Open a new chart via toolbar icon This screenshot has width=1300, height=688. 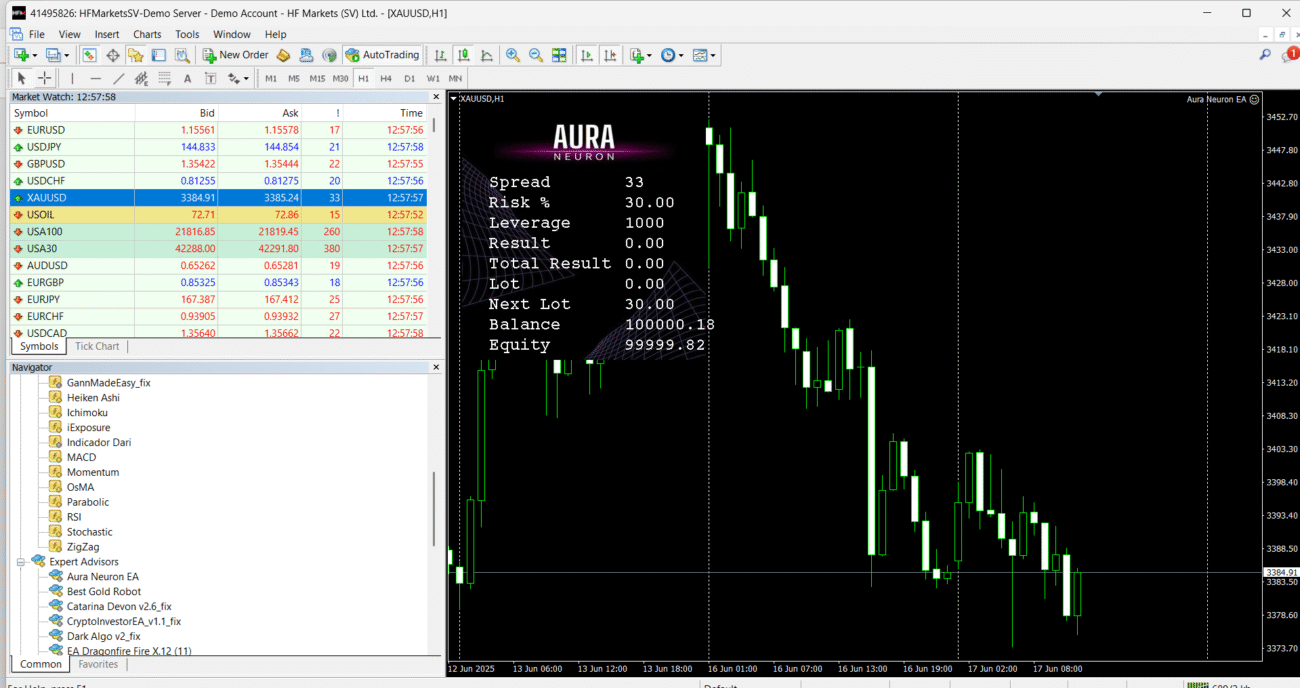(20, 55)
